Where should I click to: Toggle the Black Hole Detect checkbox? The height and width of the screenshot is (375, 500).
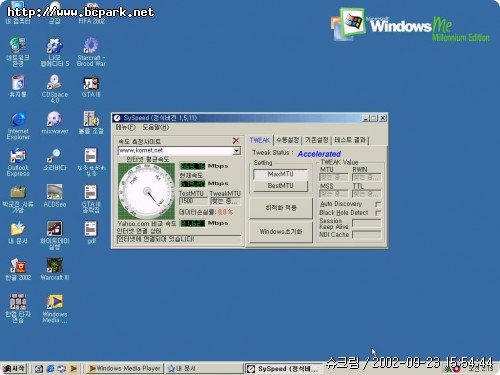coord(378,213)
